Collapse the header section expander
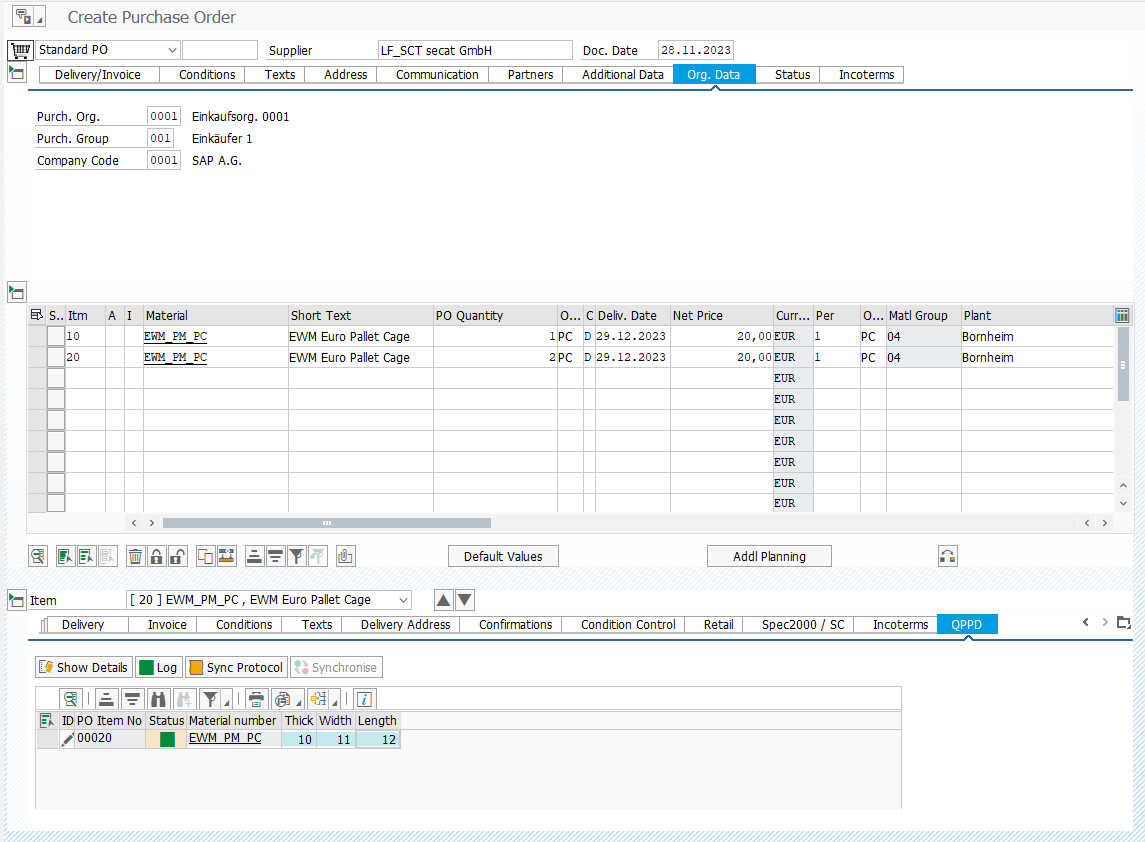 pos(16,73)
